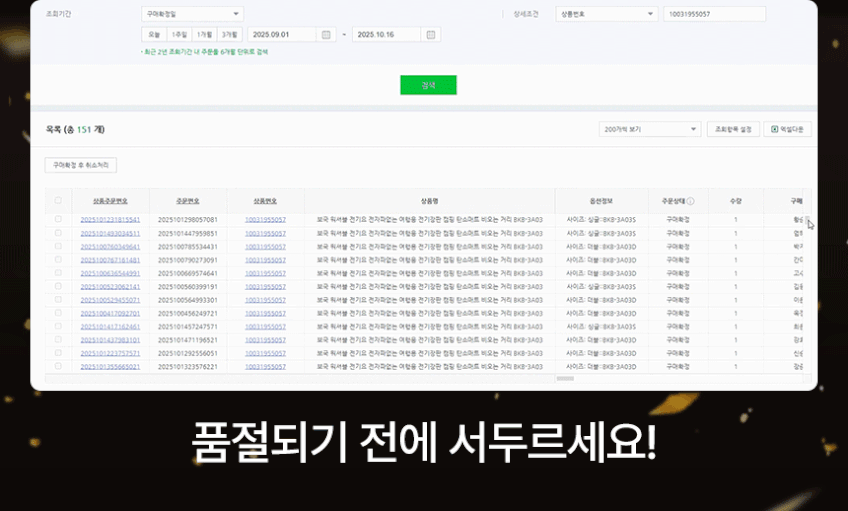Tick the select-all checkbox in table header
Viewport: 848px width, 511px height.
[x=58, y=201]
